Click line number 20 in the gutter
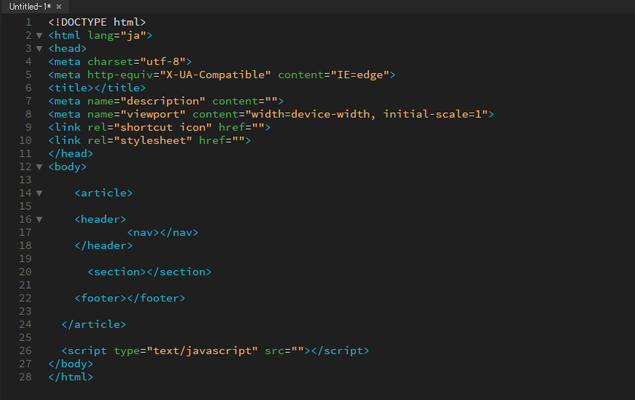Screen dimensions: 635x400 coord(24,271)
